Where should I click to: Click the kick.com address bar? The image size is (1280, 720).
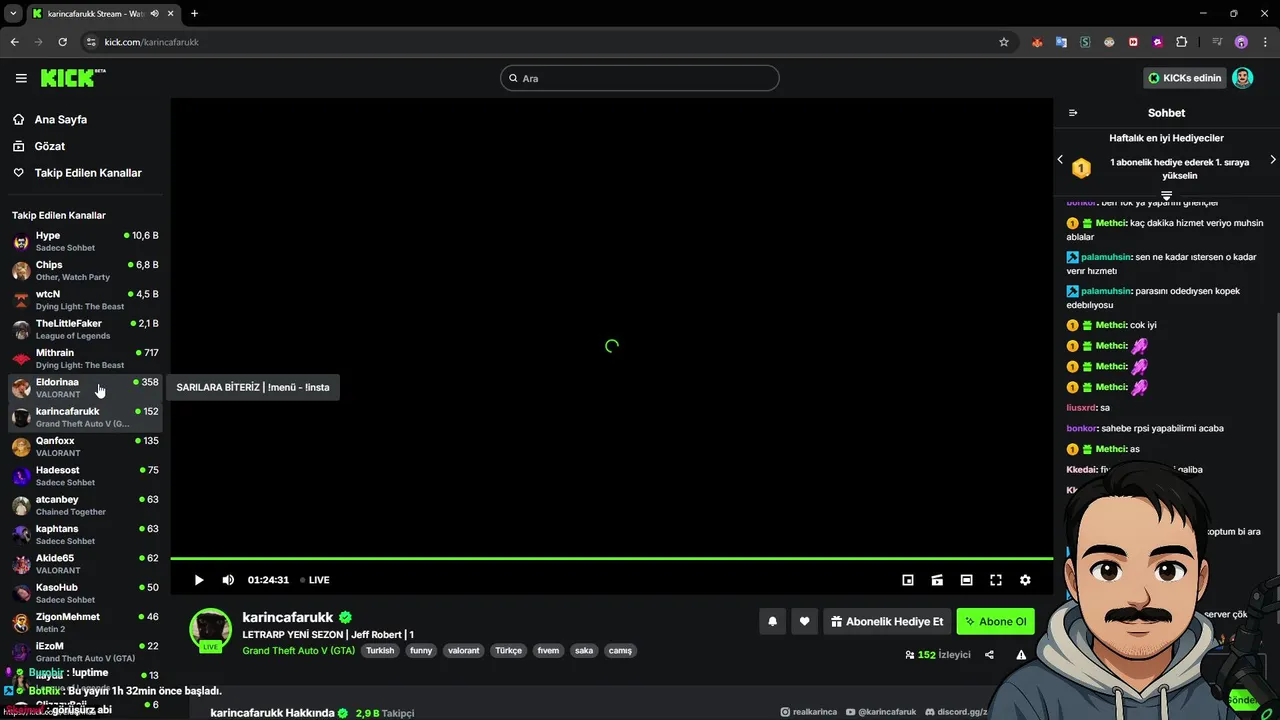point(550,42)
